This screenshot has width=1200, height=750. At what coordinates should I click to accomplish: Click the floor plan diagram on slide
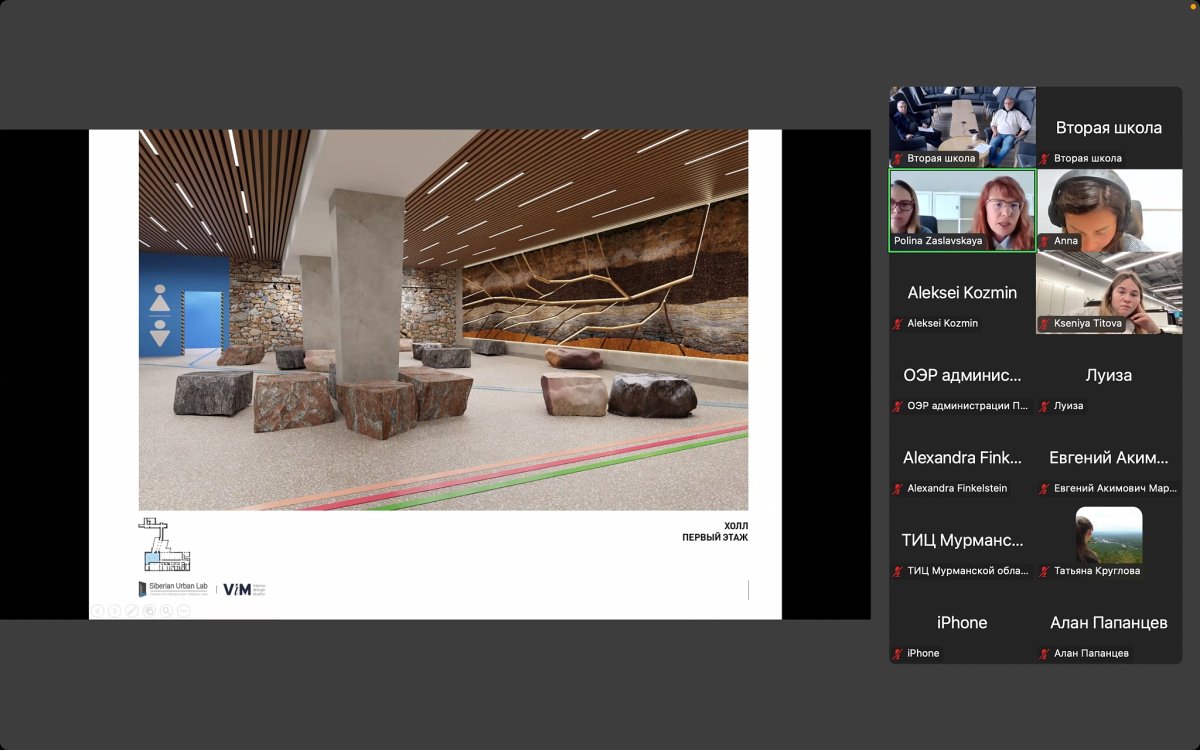click(164, 545)
